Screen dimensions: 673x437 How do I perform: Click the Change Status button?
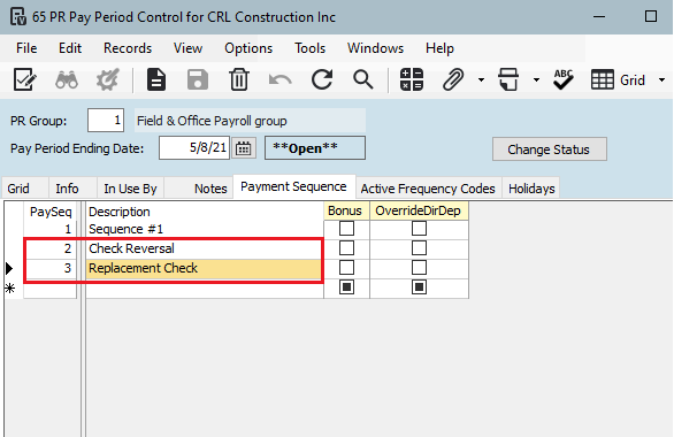tap(549, 149)
